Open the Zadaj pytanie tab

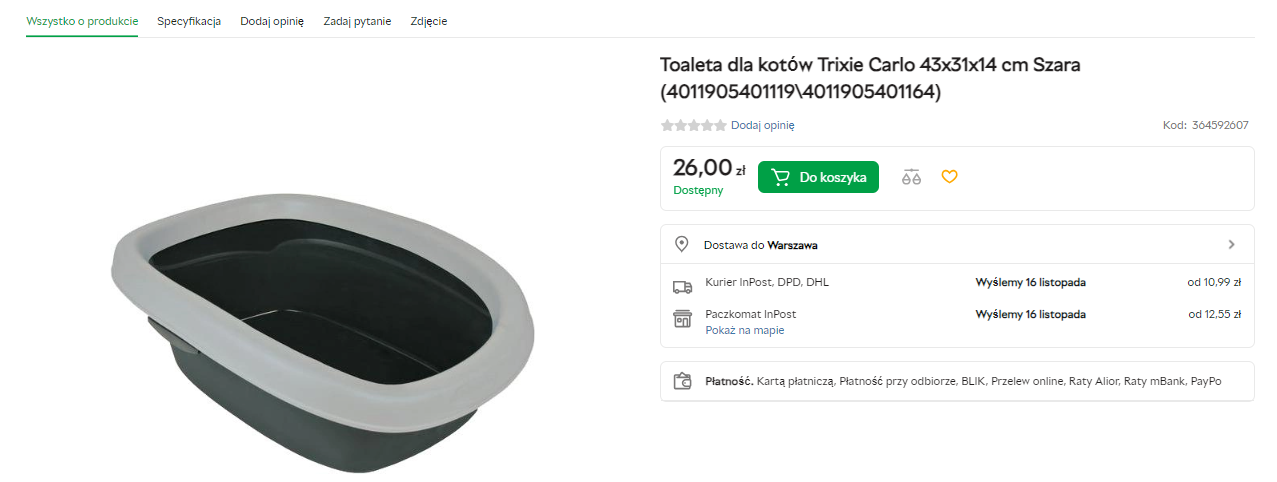(x=357, y=21)
